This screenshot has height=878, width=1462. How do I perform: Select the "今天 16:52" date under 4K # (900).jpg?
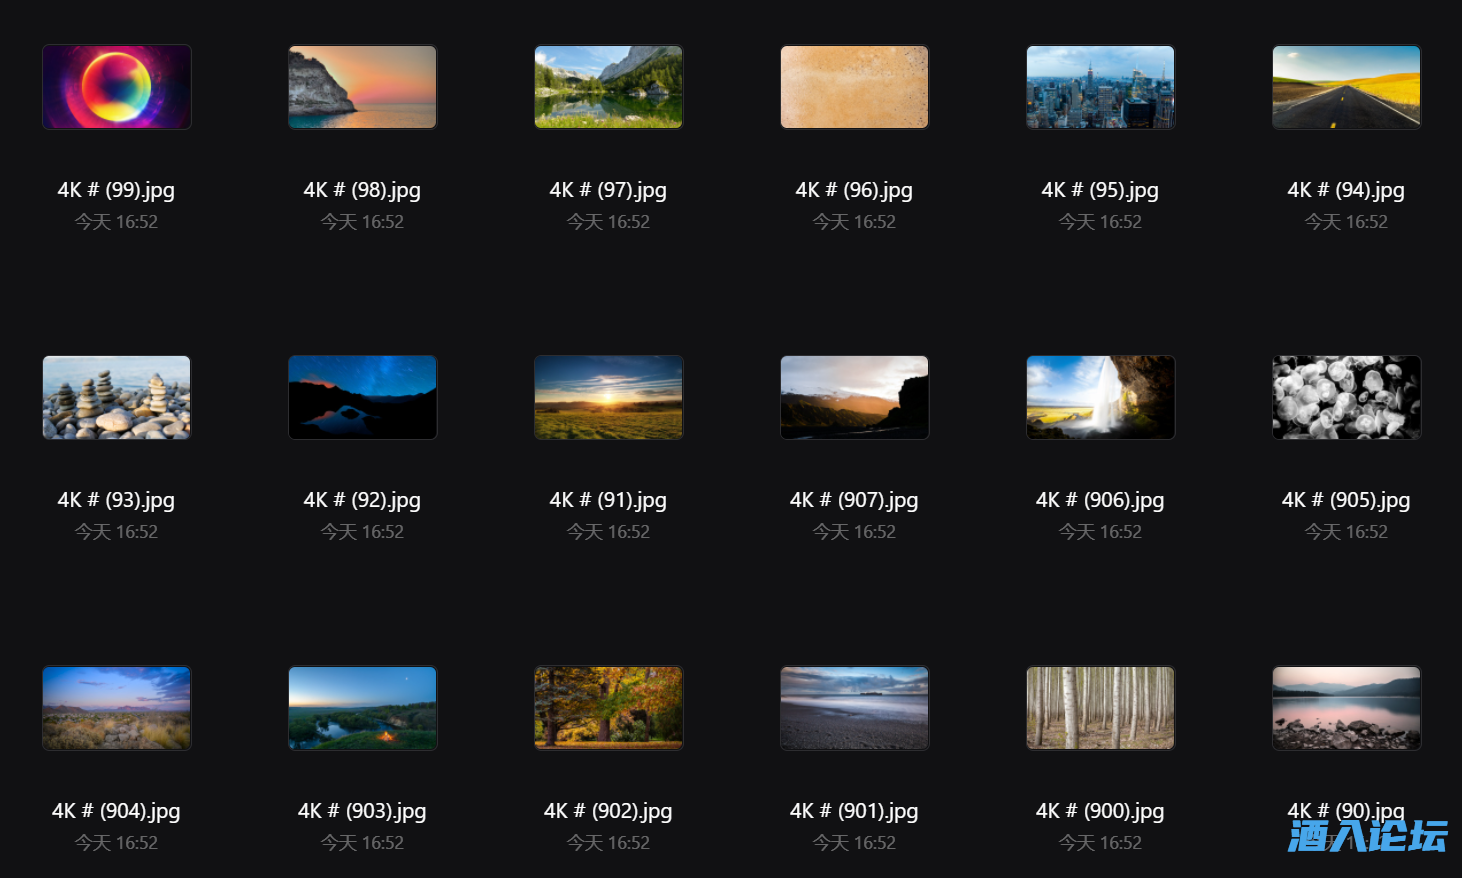1100,843
